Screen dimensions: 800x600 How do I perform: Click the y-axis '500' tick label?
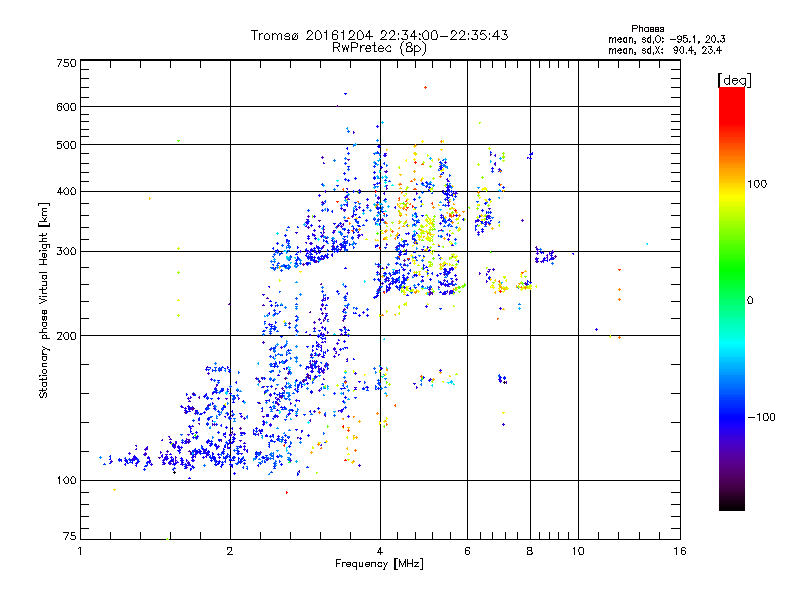point(66,145)
